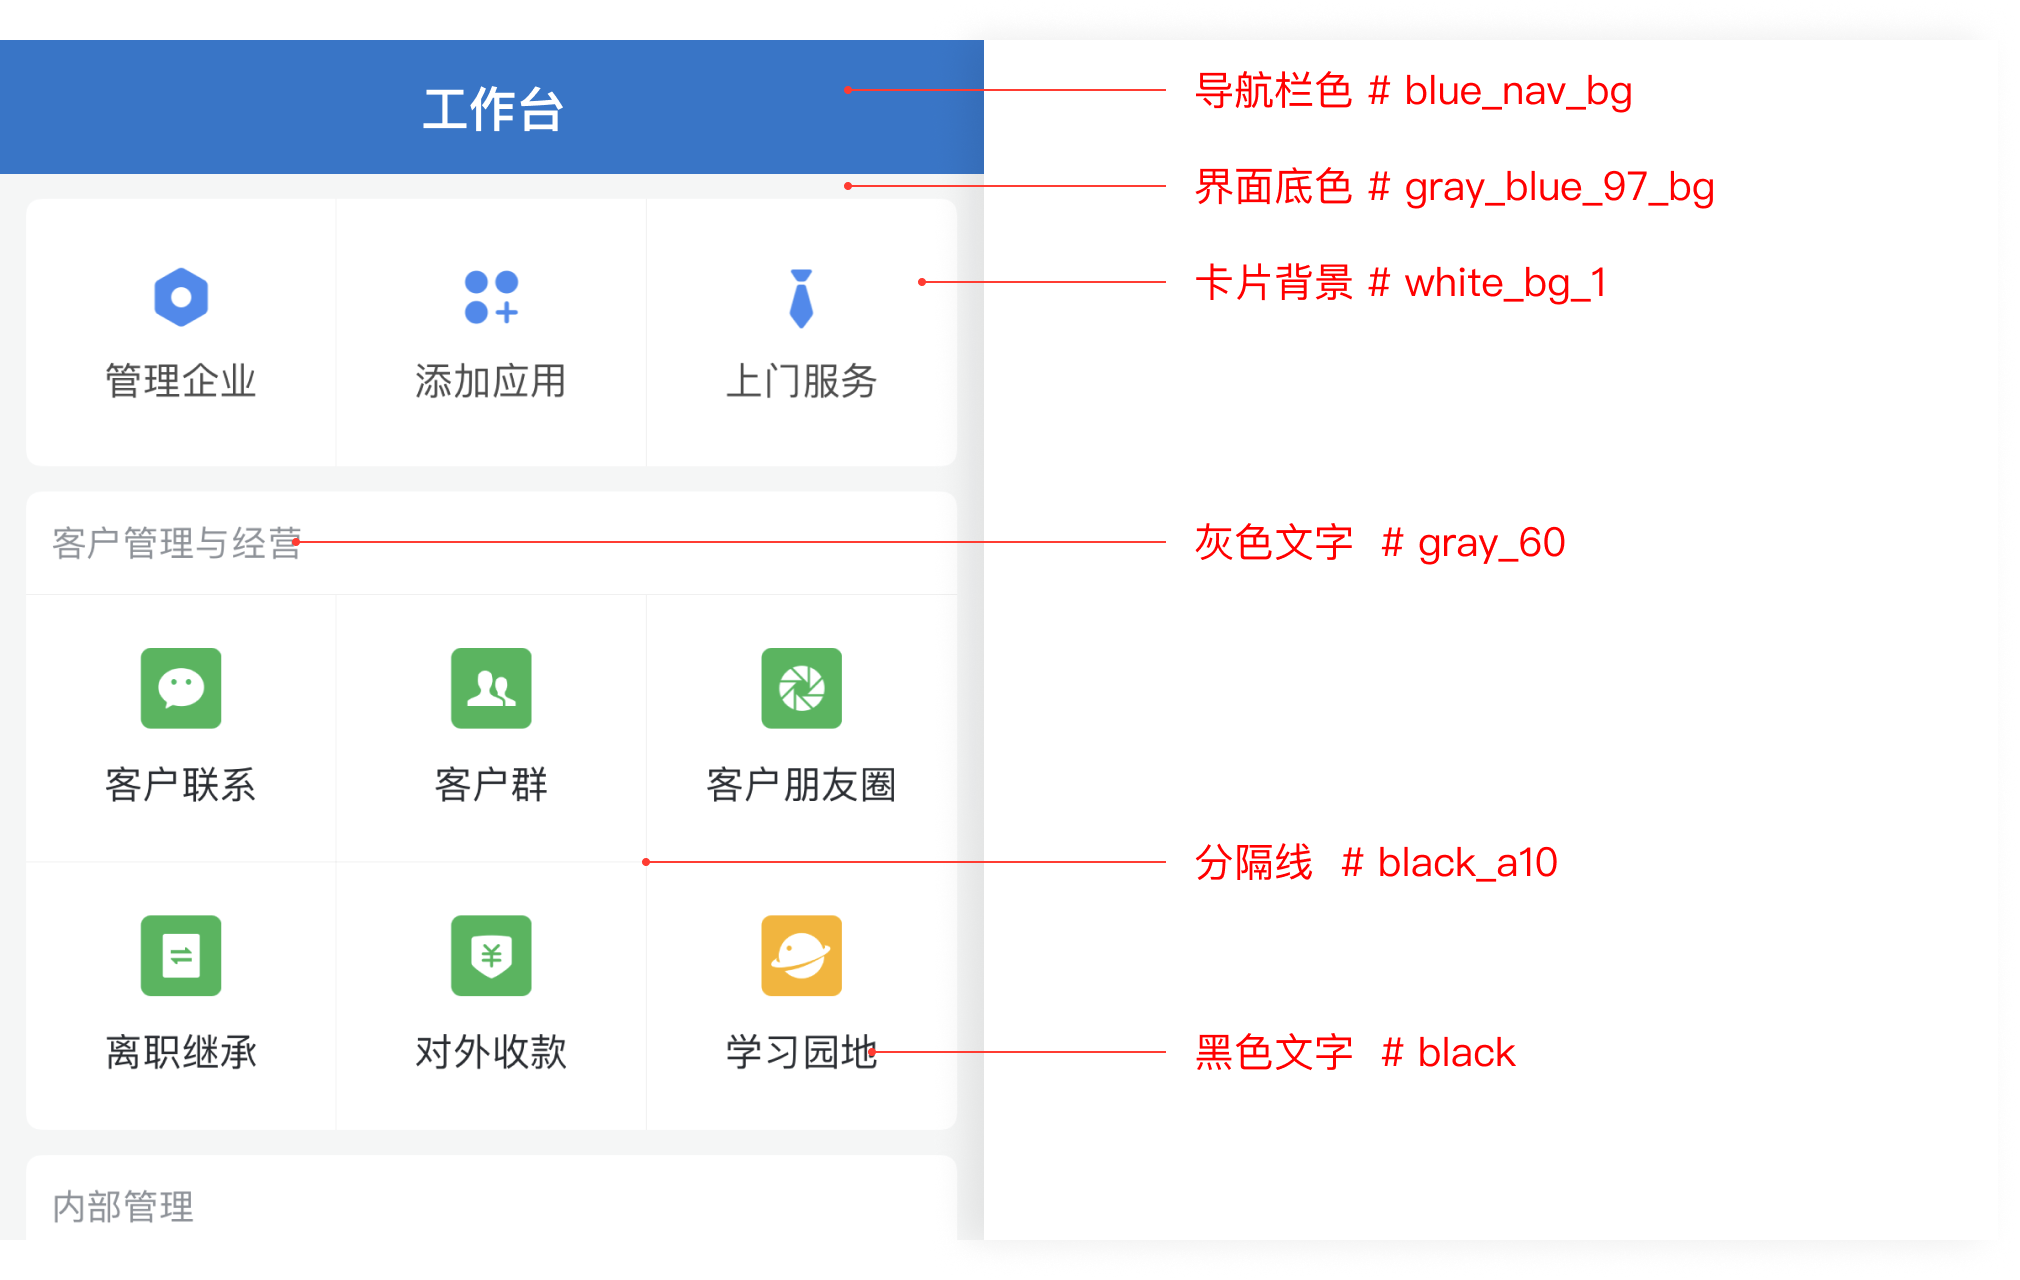Image resolution: width=2020 pixels, height=1280 pixels.
Task: Select 客户管理与经营 section header
Action: pos(177,543)
